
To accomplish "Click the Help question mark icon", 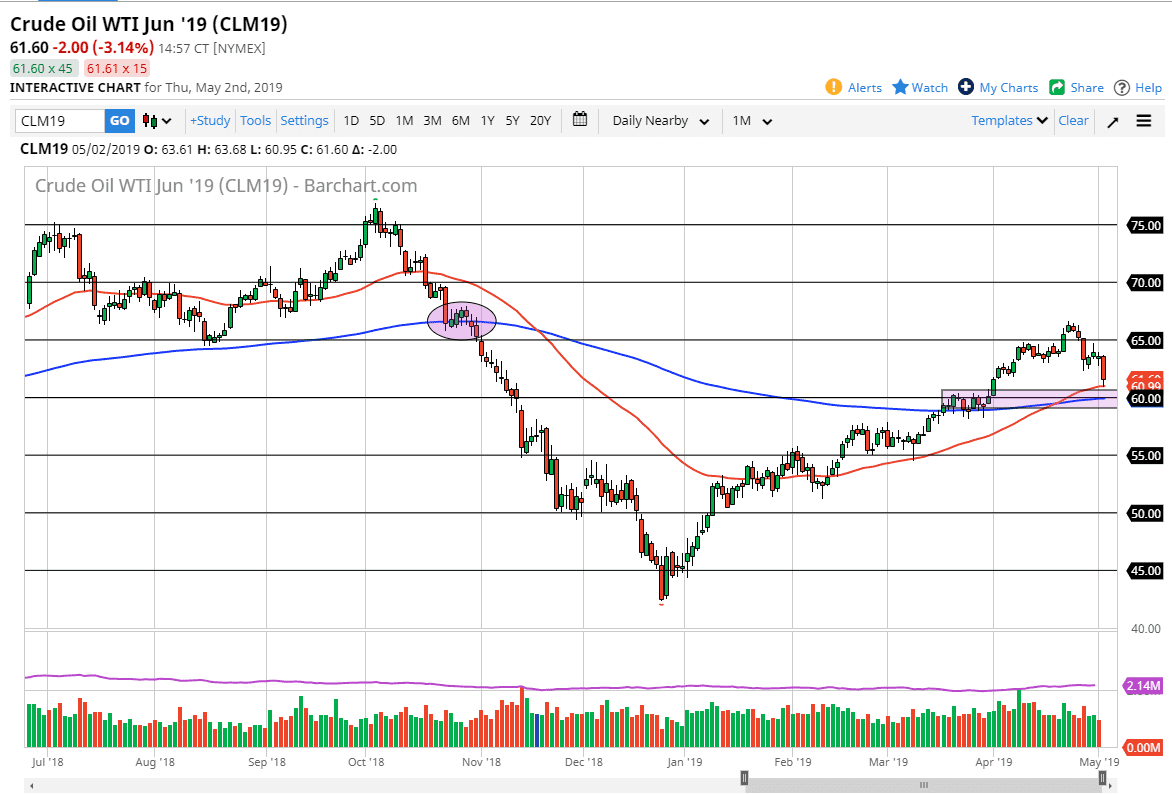I will 1122,87.
